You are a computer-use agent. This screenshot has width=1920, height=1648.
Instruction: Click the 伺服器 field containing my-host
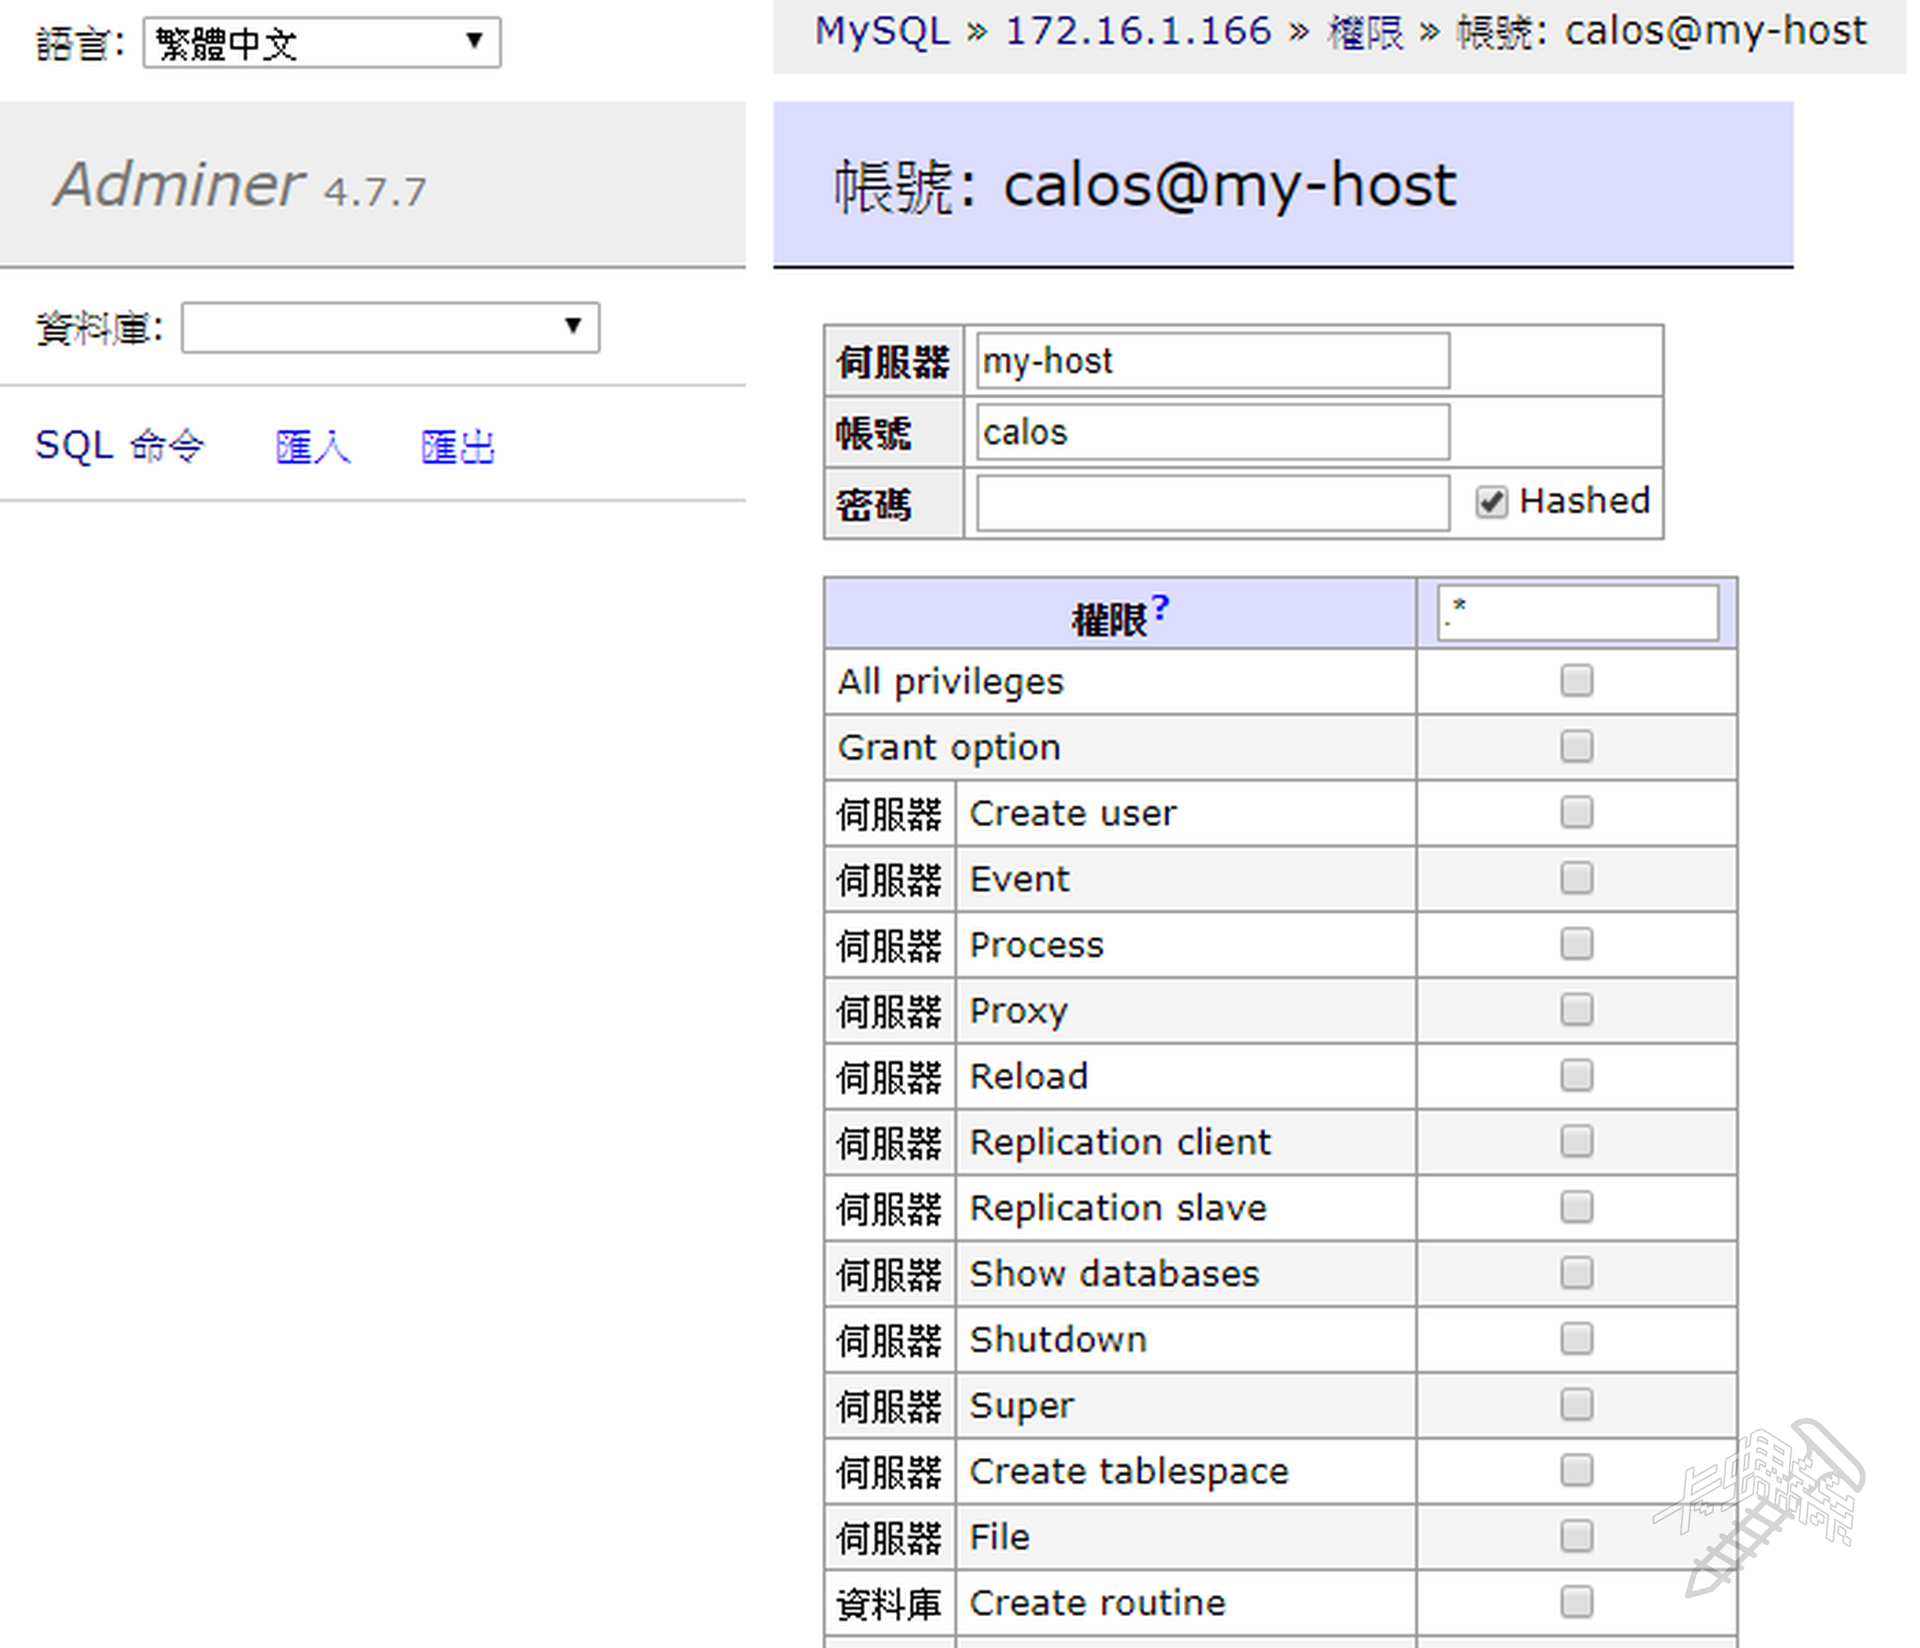pos(1212,361)
